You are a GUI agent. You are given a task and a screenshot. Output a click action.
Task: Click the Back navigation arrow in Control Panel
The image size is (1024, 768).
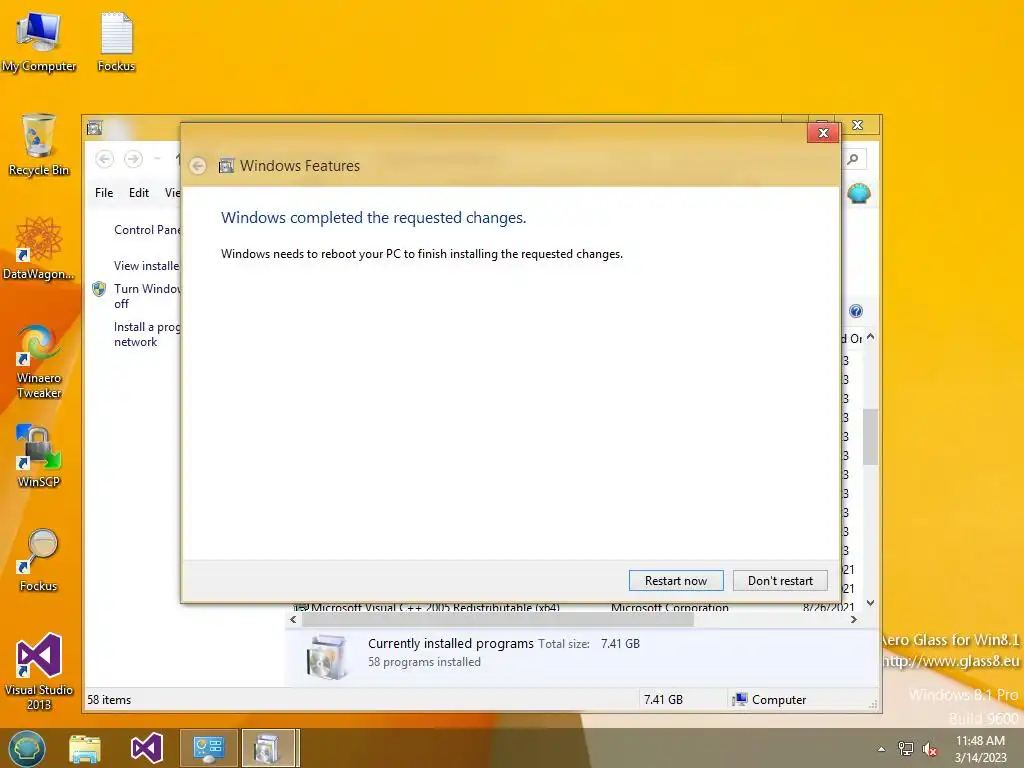[x=104, y=159]
